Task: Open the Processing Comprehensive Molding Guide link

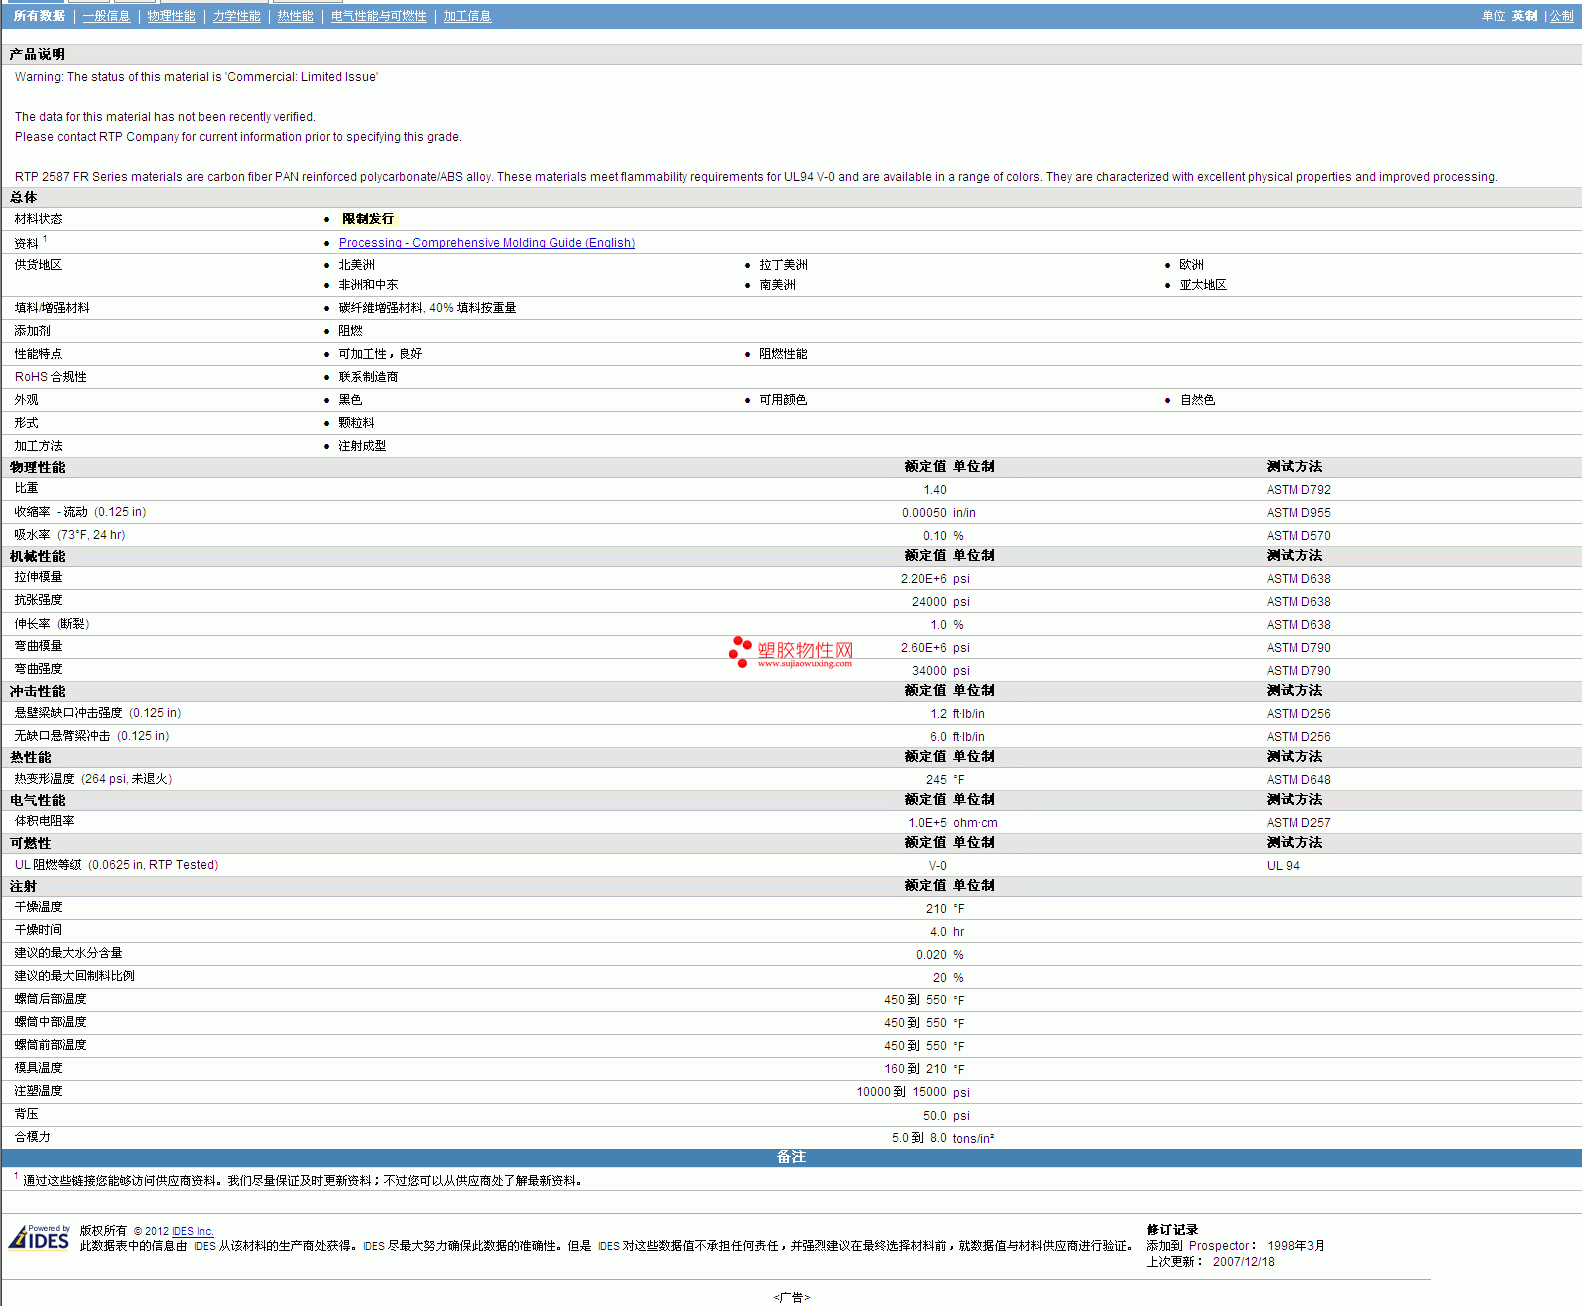Action: [486, 243]
